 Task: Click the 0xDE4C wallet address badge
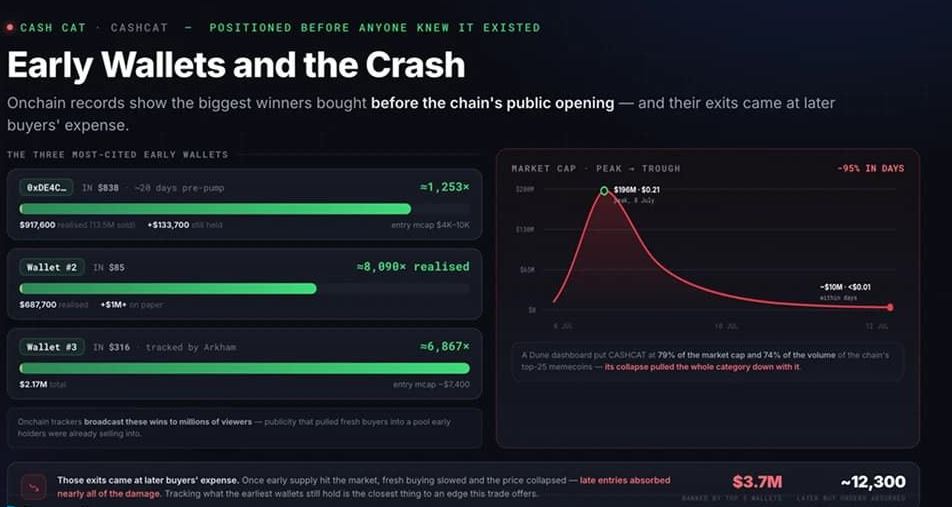(x=46, y=188)
